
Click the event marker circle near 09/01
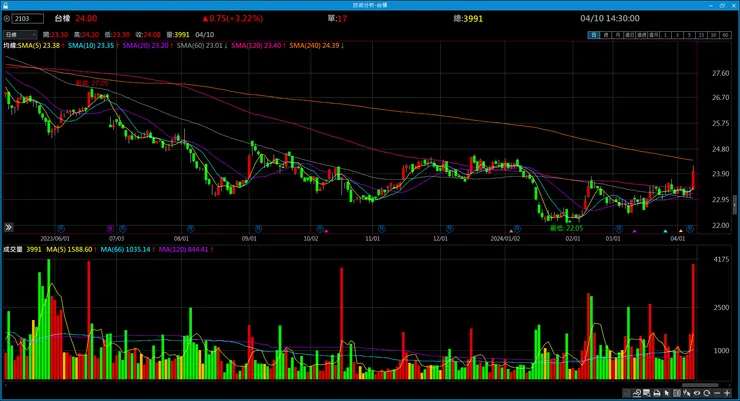[259, 229]
